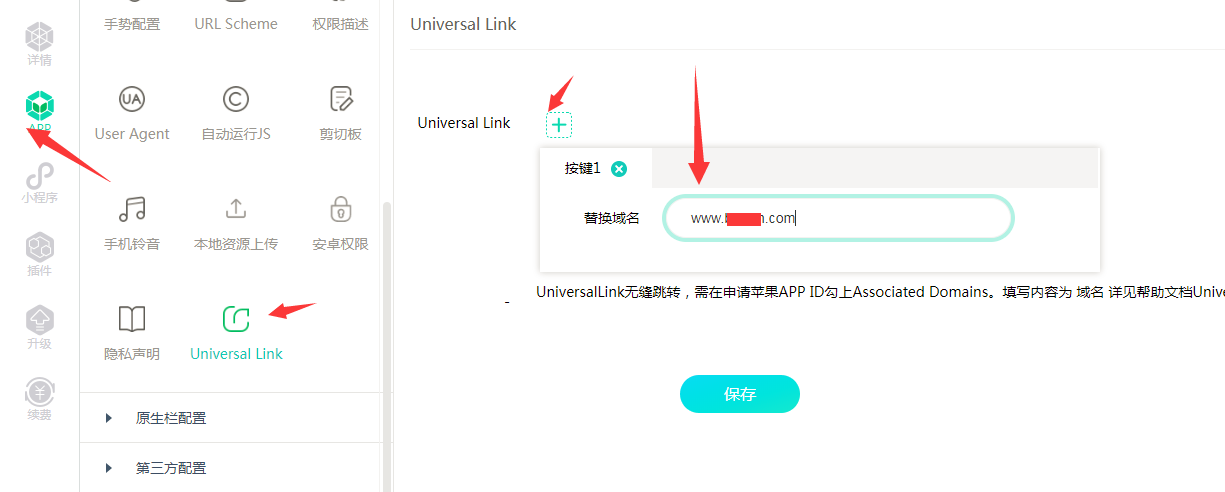
Task: Open the 隐私声明 book icon
Action: click(132, 319)
